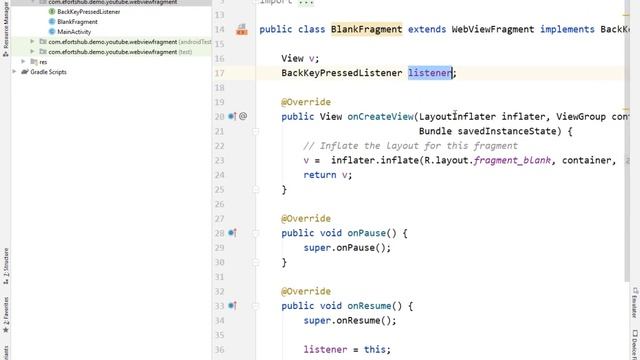This screenshot has height=360, width=640.
Task: Click the fold end marker on line 30
Action: tap(256, 262)
